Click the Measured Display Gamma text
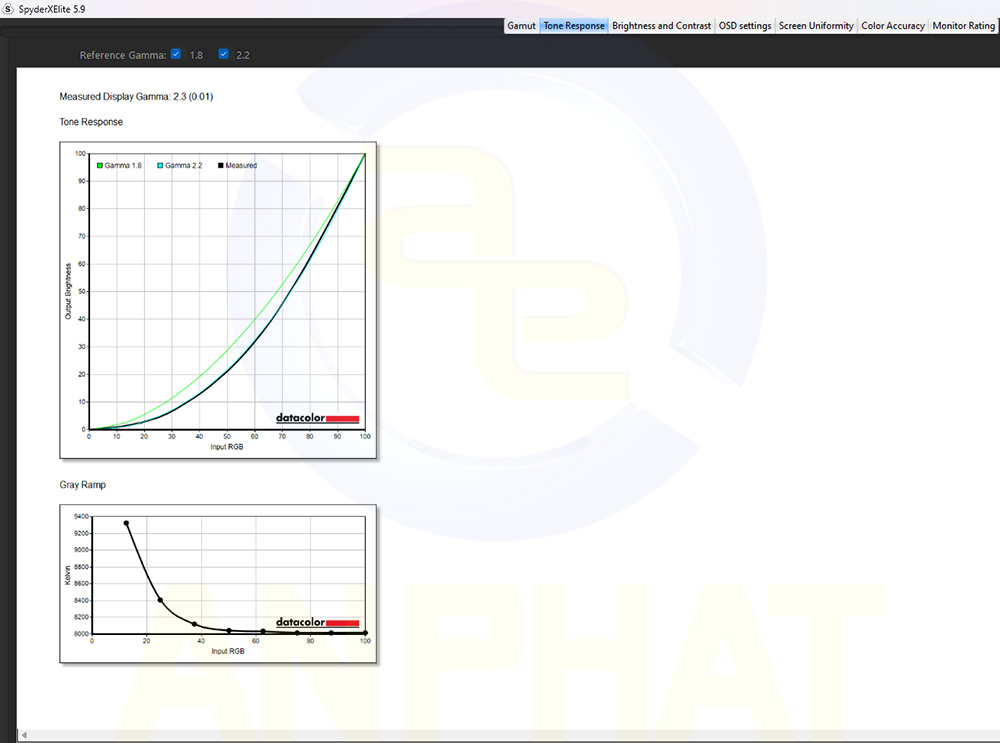This screenshot has width=1000, height=743. pos(136,96)
